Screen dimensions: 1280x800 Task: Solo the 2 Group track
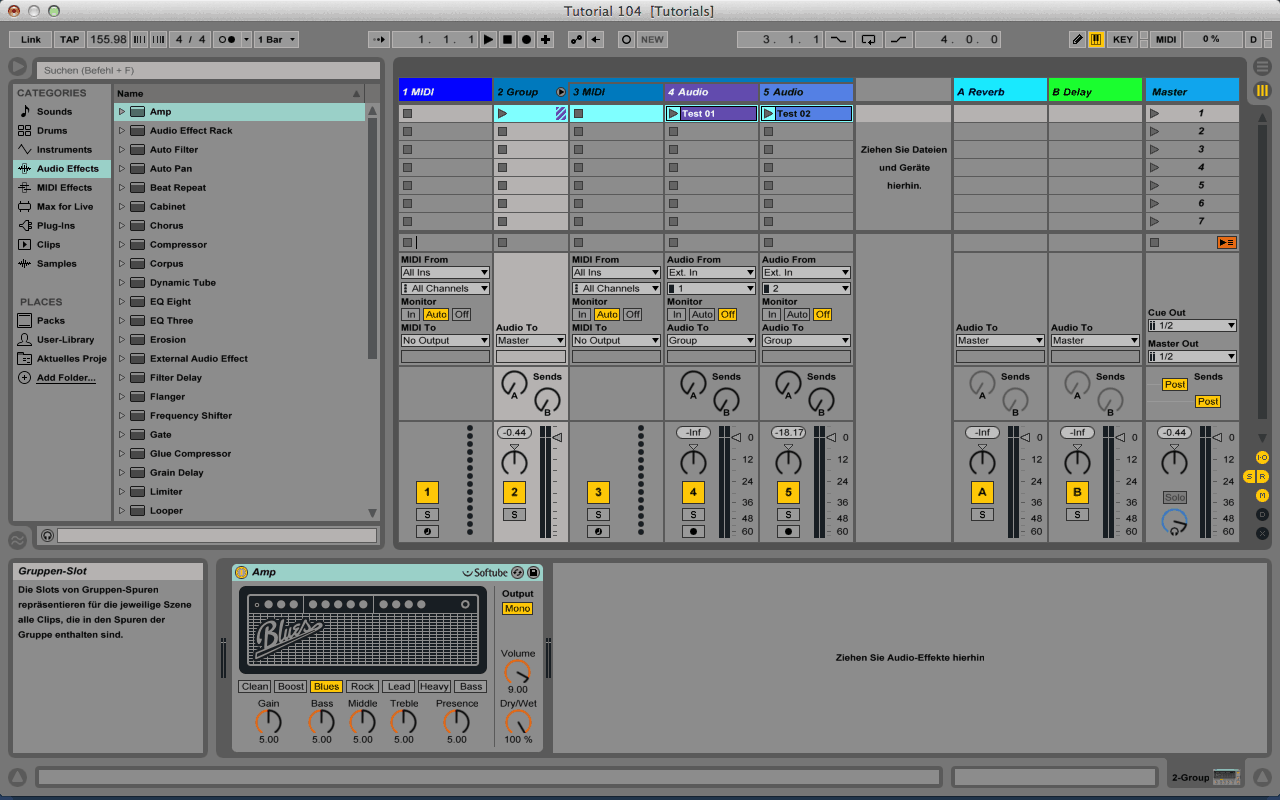(513, 514)
